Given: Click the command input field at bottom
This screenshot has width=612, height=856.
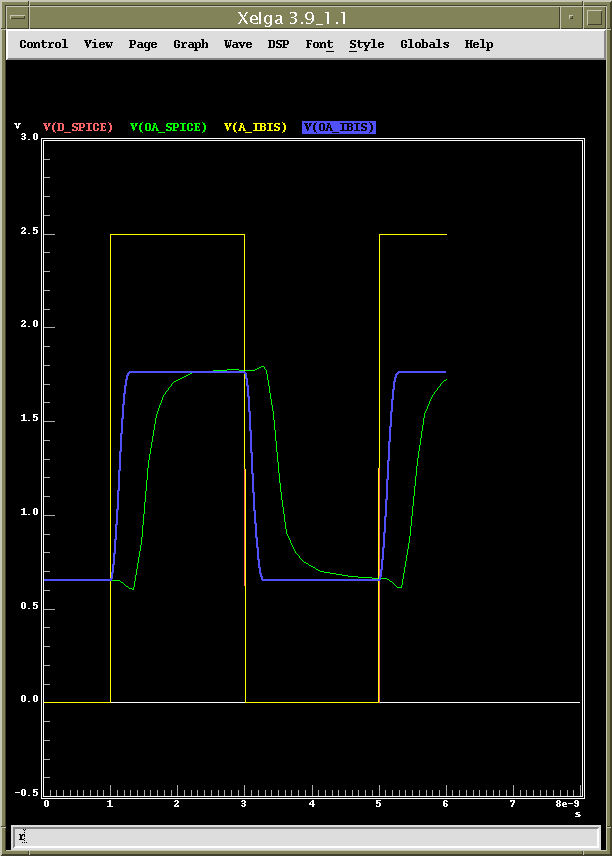Looking at the screenshot, I should (306, 836).
